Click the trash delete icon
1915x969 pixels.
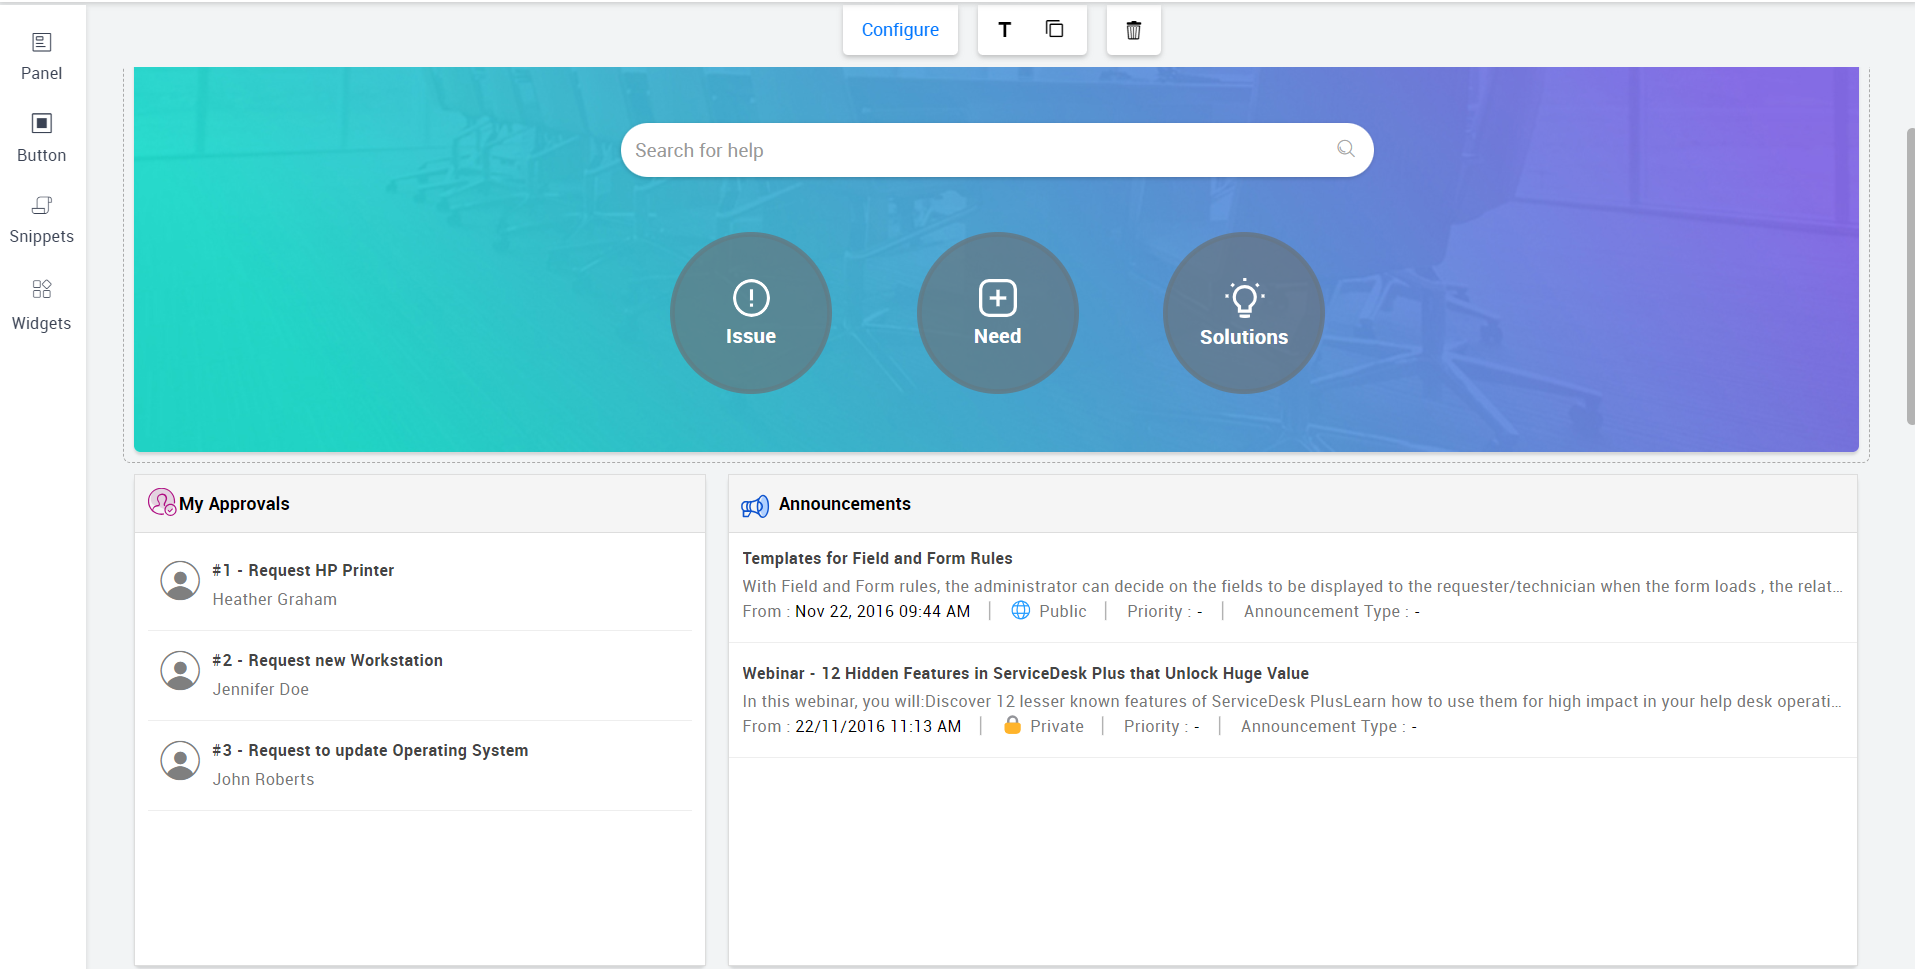(1133, 30)
